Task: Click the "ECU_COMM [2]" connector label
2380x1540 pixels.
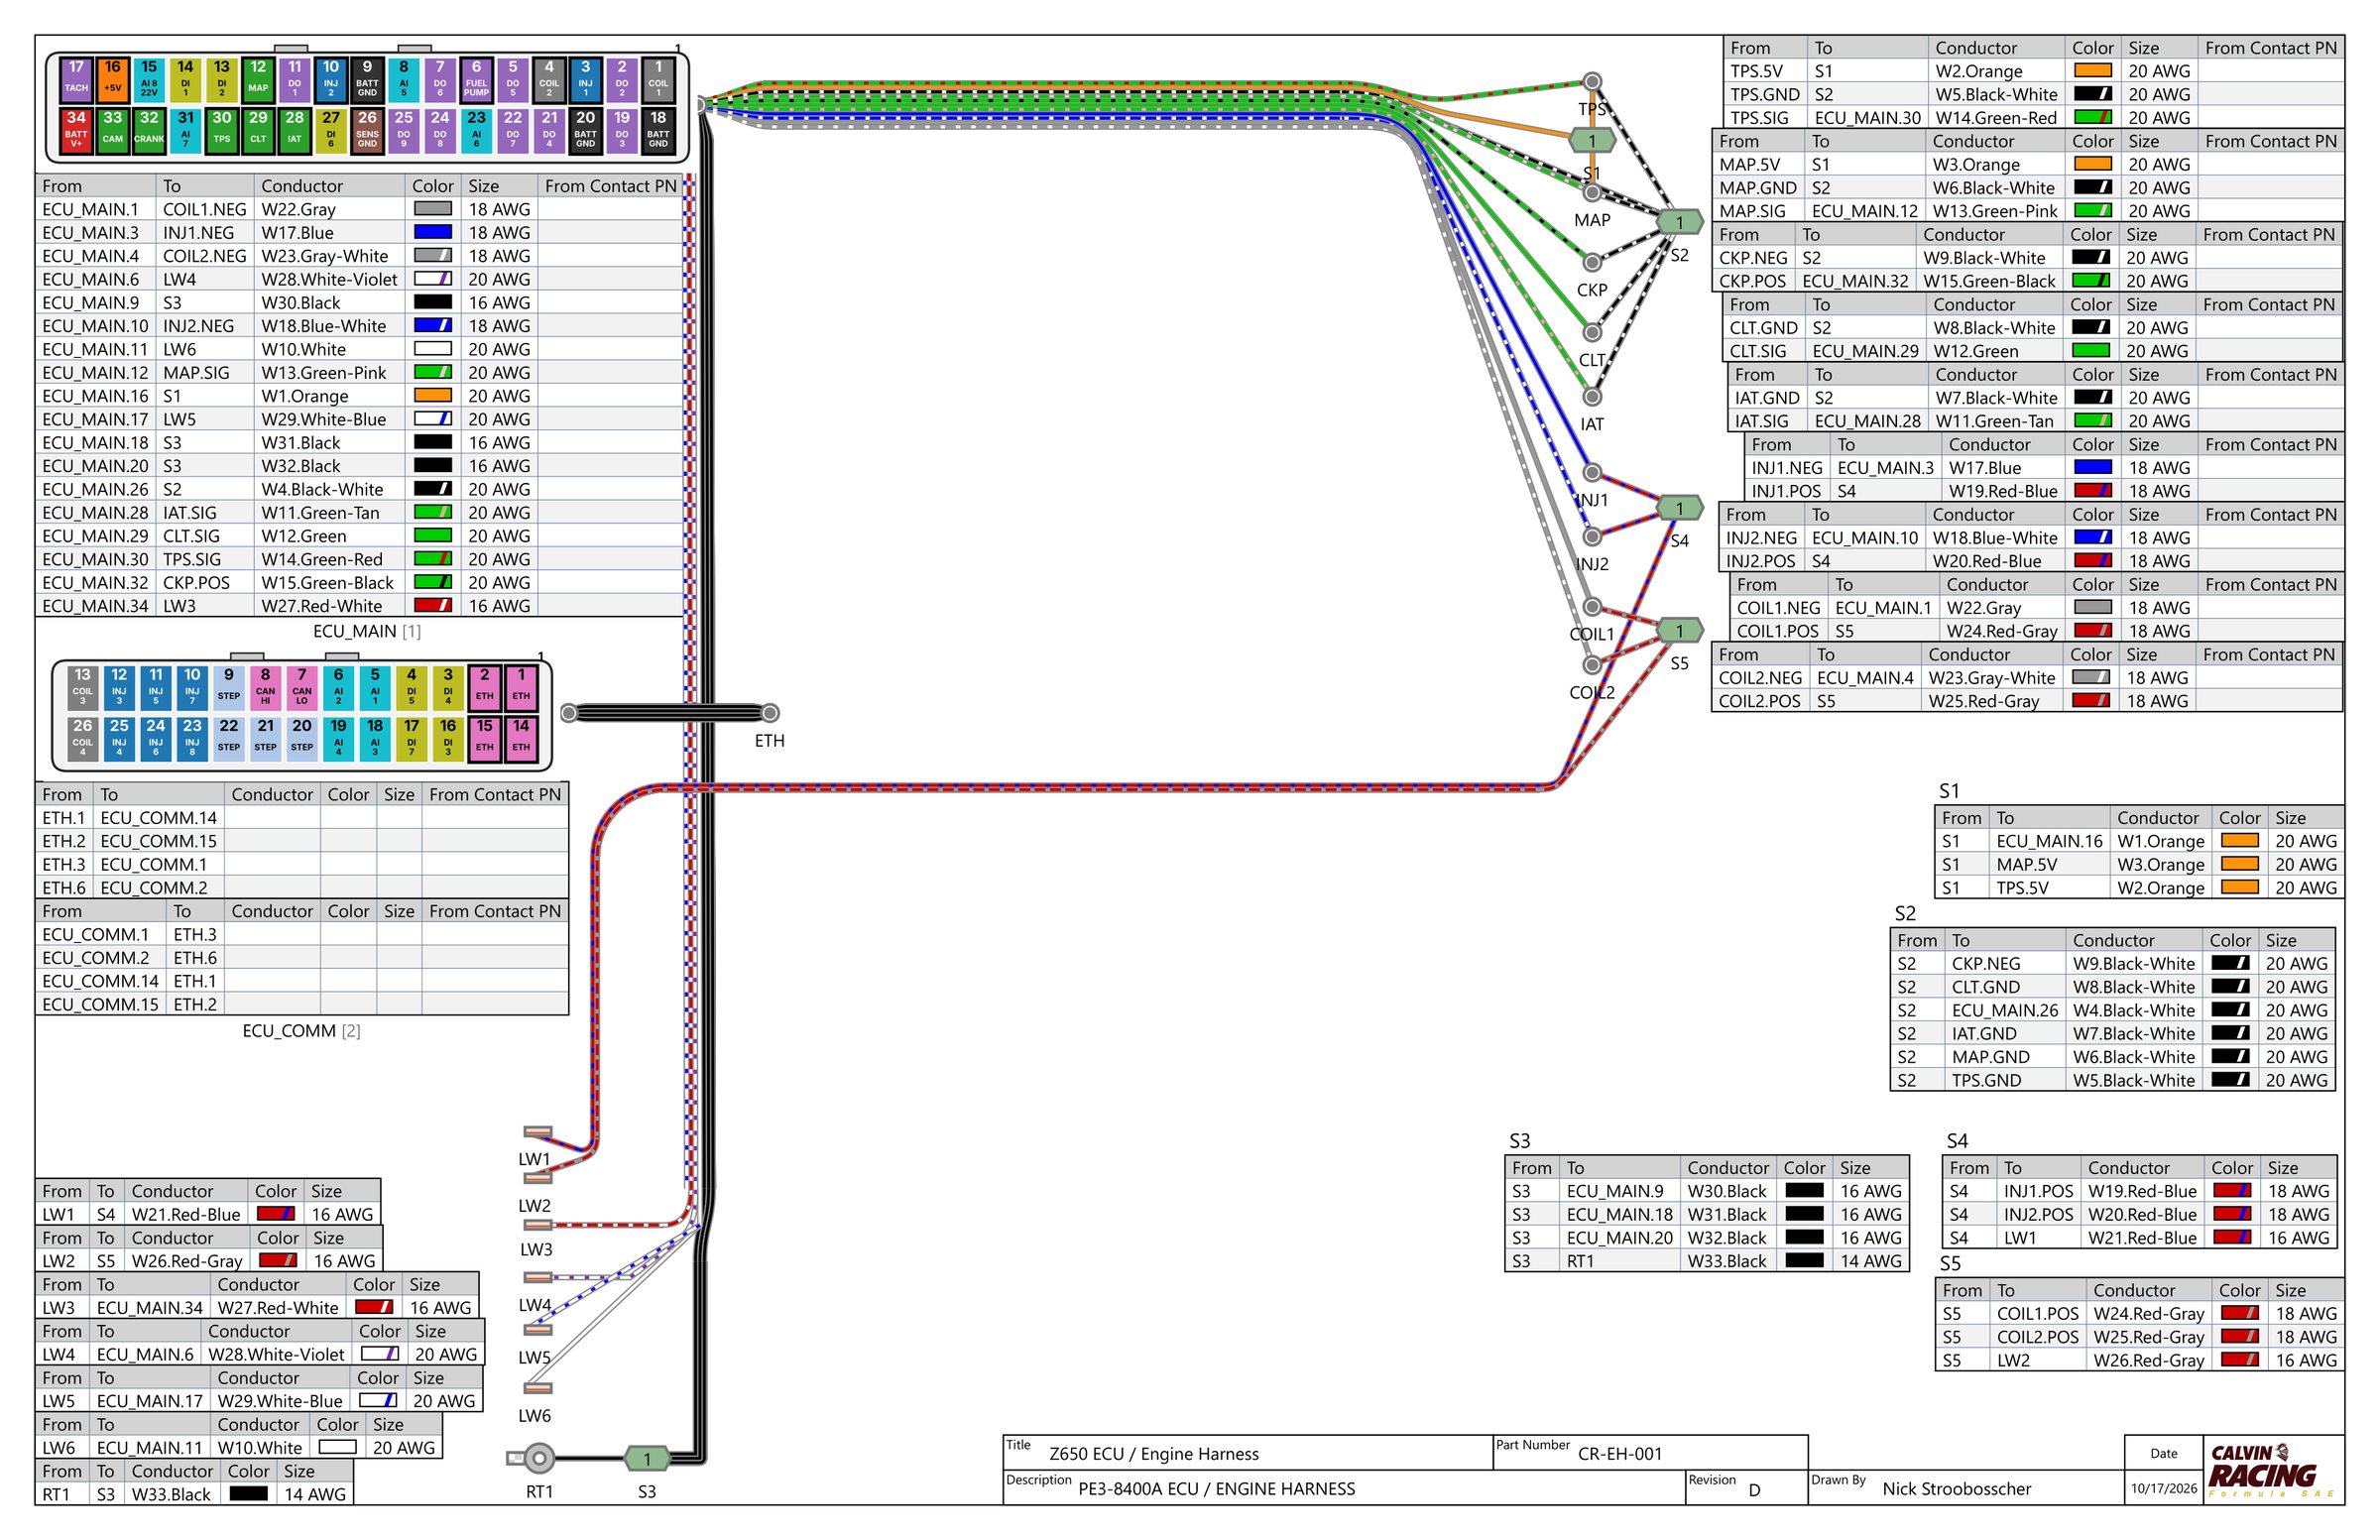Action: pyautogui.click(x=301, y=1031)
